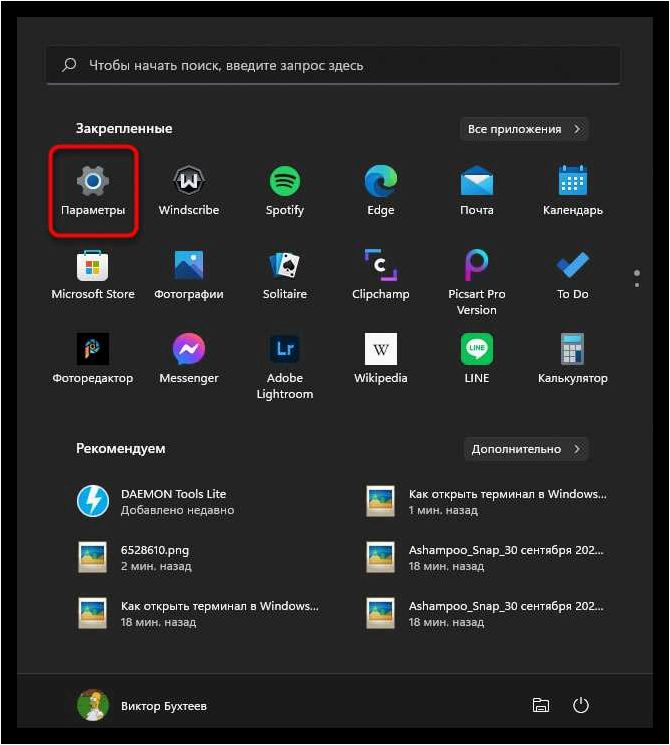The height and width of the screenshot is (745, 670).
Task: Click thumbnail icon of 6528610.png
Action: 92,557
